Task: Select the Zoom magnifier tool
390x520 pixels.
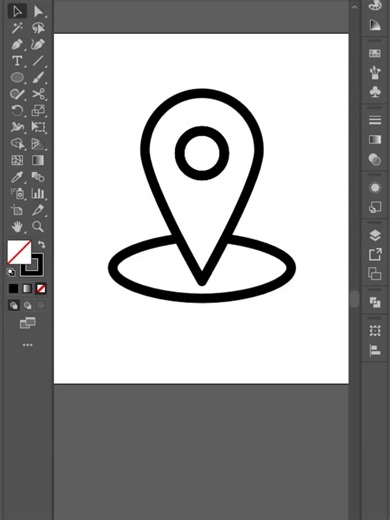Action: pos(38,227)
